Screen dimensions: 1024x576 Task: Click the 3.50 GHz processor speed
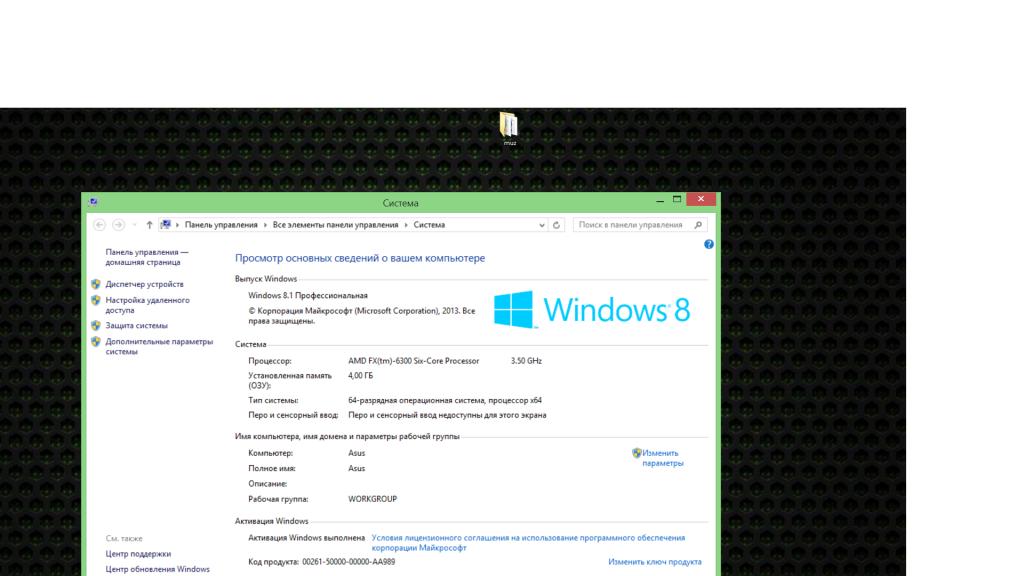coord(526,361)
